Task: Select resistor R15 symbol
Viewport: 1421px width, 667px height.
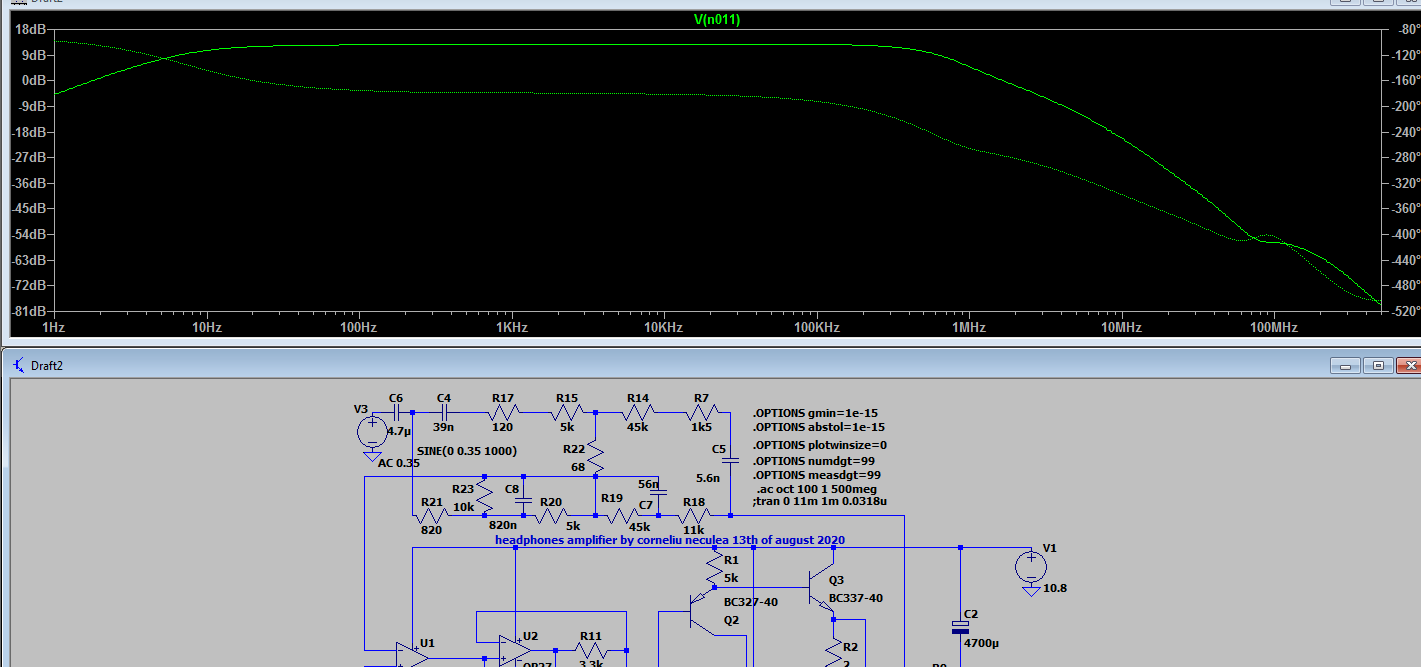Action: (567, 411)
